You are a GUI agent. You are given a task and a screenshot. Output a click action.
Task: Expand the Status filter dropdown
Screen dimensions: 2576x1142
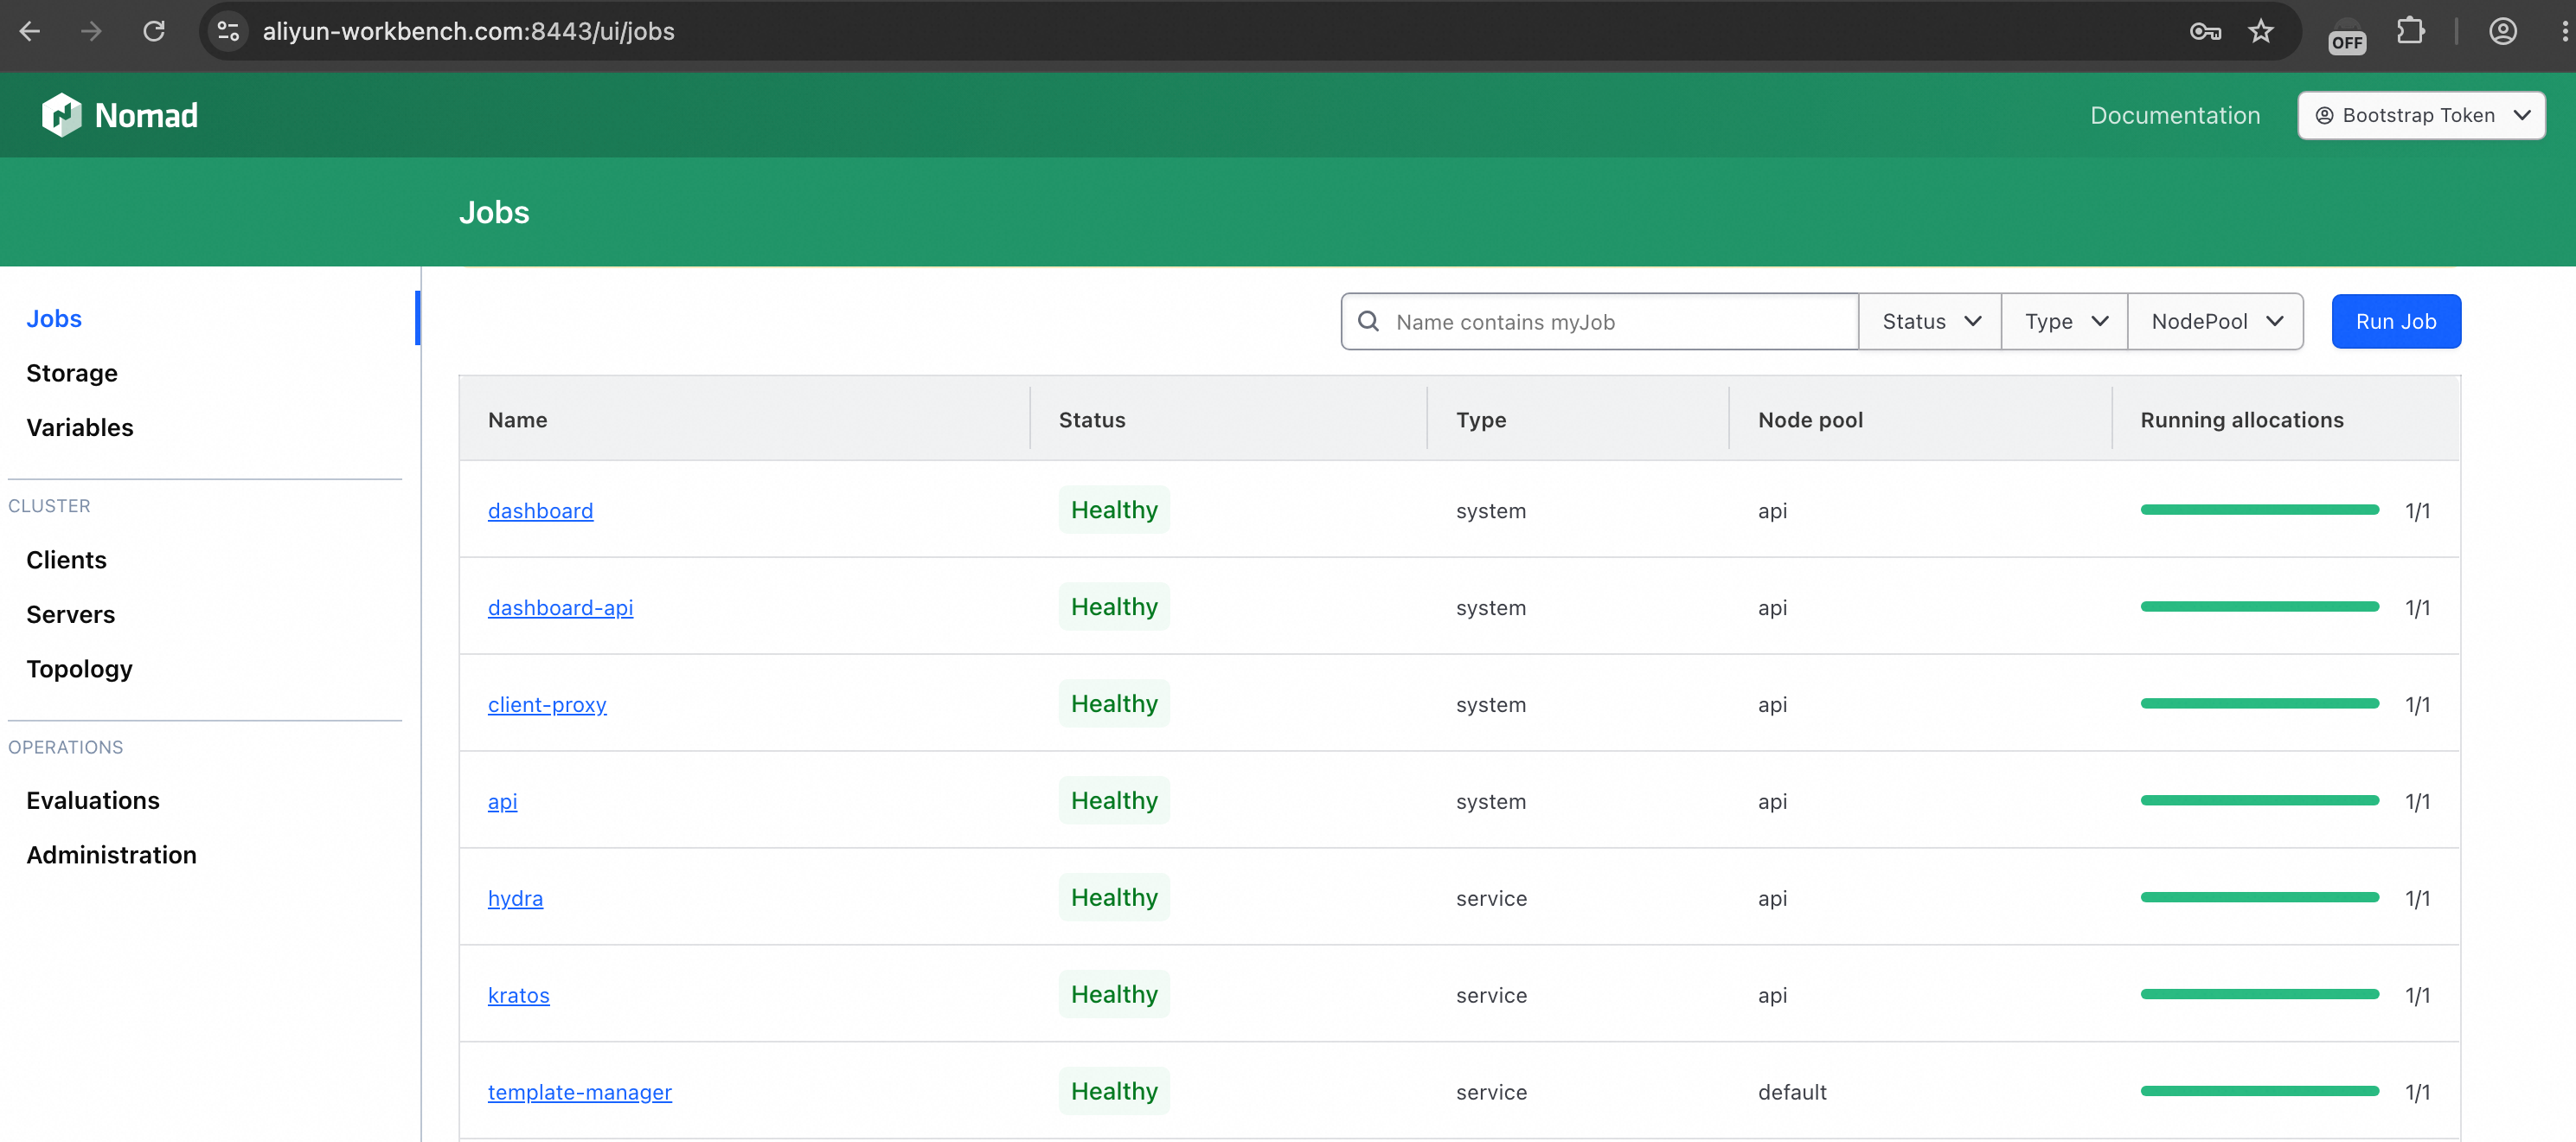[x=1930, y=321]
